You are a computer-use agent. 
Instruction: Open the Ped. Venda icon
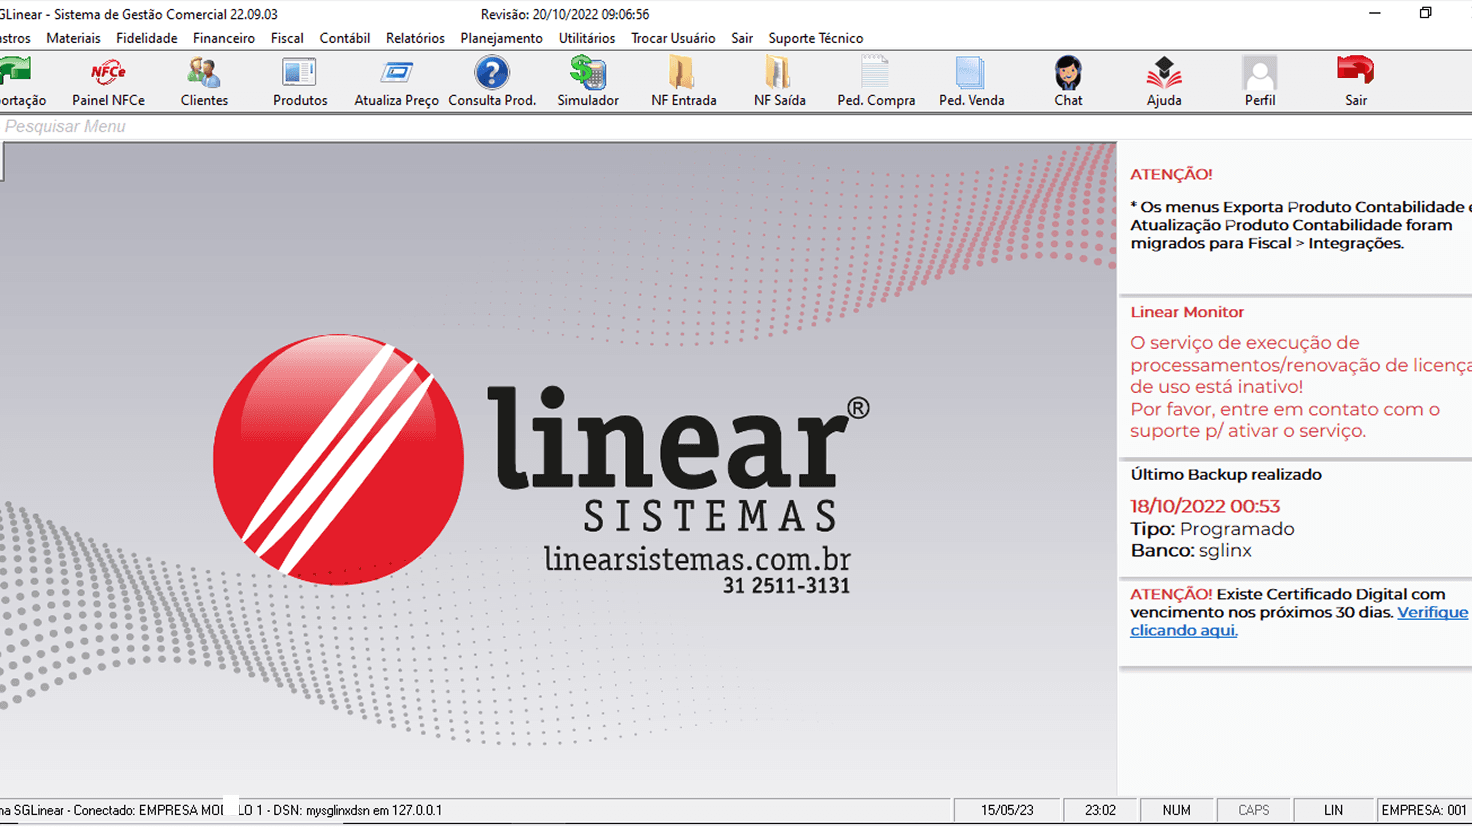point(972,81)
